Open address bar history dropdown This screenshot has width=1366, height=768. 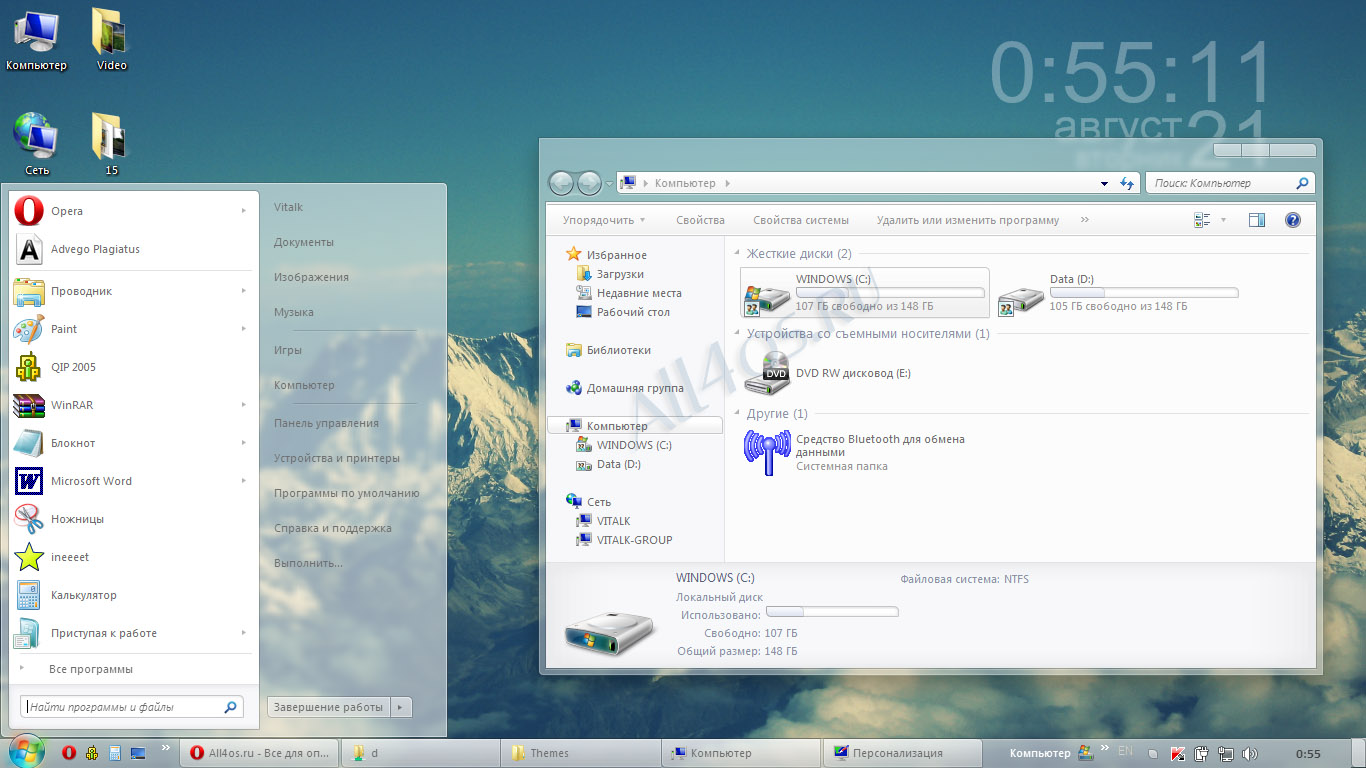coord(1104,184)
